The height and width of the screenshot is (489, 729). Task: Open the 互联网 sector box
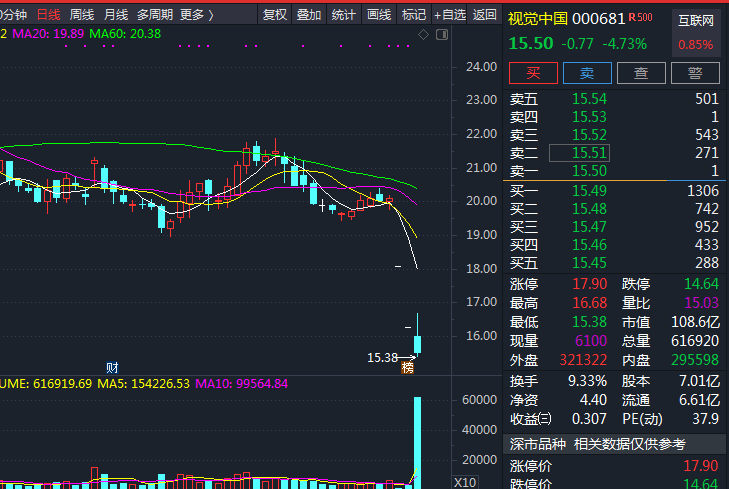click(x=696, y=33)
